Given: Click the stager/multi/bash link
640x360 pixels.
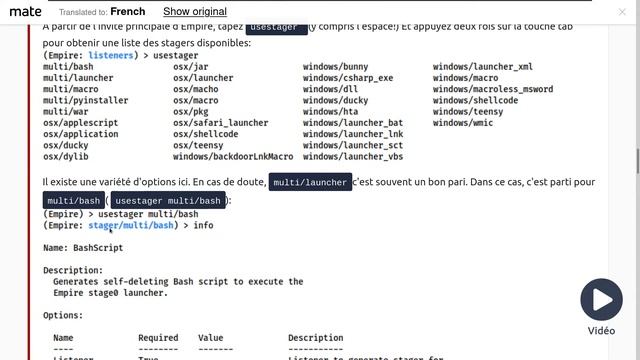Looking at the screenshot, I should pos(131,225).
